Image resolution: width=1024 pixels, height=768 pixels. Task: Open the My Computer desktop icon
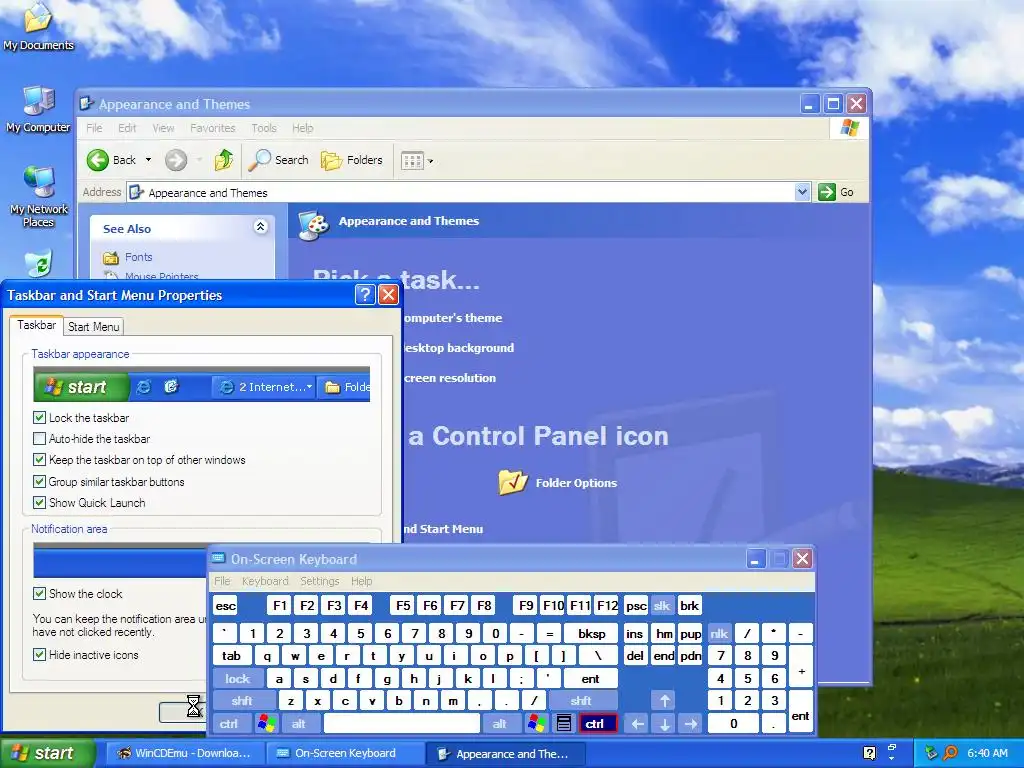(x=39, y=110)
